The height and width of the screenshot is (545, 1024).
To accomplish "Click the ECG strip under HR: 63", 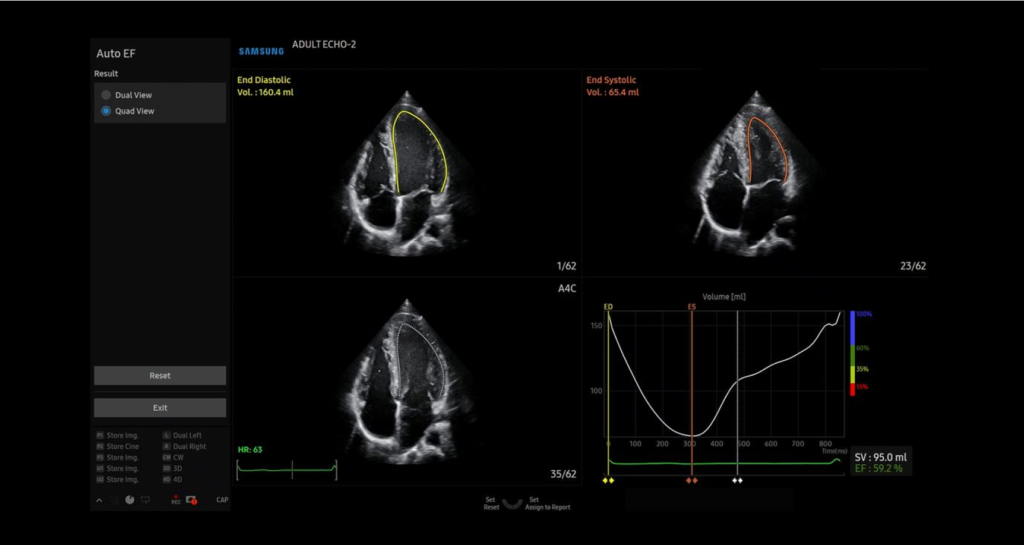I will (287, 469).
